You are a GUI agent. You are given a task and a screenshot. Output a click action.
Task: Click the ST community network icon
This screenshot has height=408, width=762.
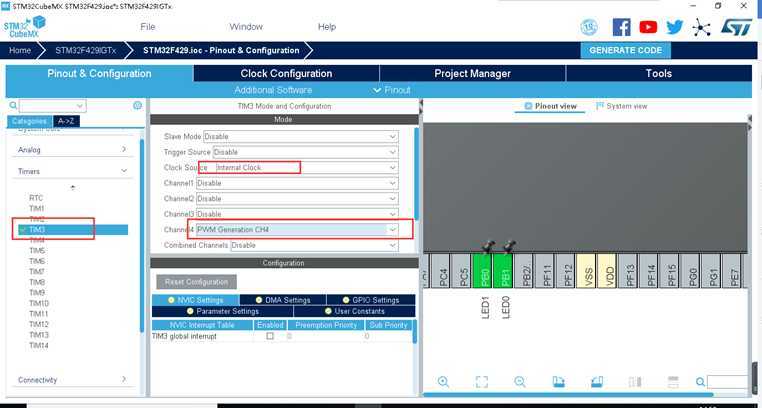[701, 27]
